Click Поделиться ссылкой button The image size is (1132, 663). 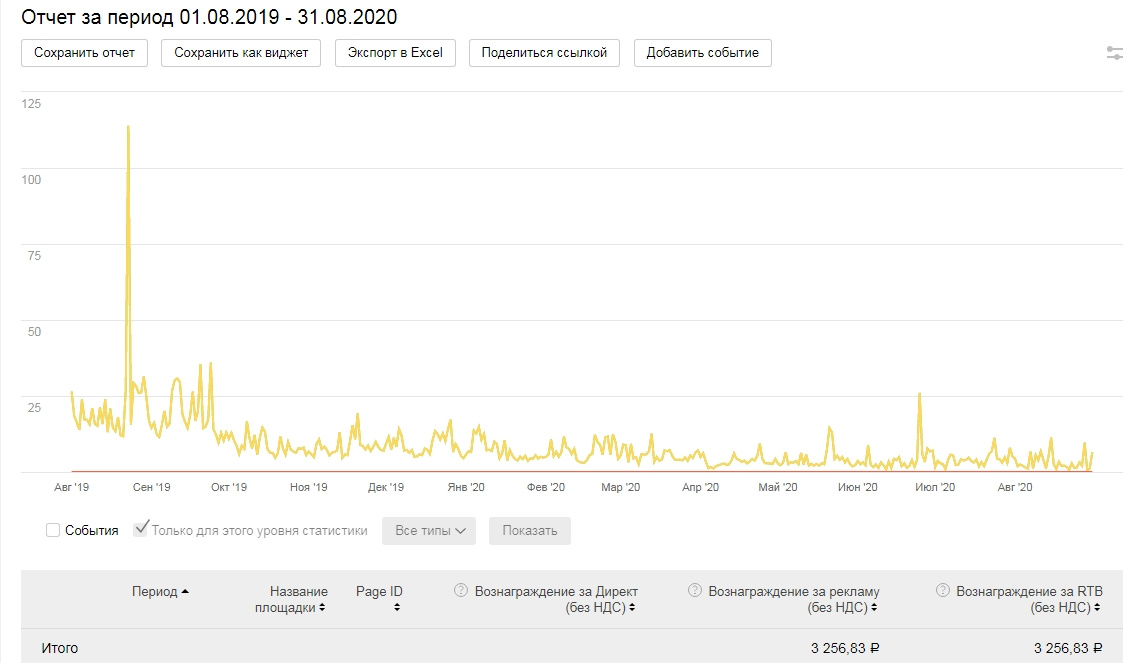[x=544, y=52]
